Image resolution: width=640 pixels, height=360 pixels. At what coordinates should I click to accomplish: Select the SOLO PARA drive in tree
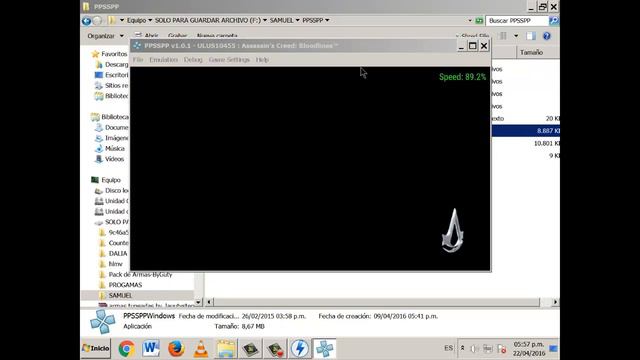point(111,222)
